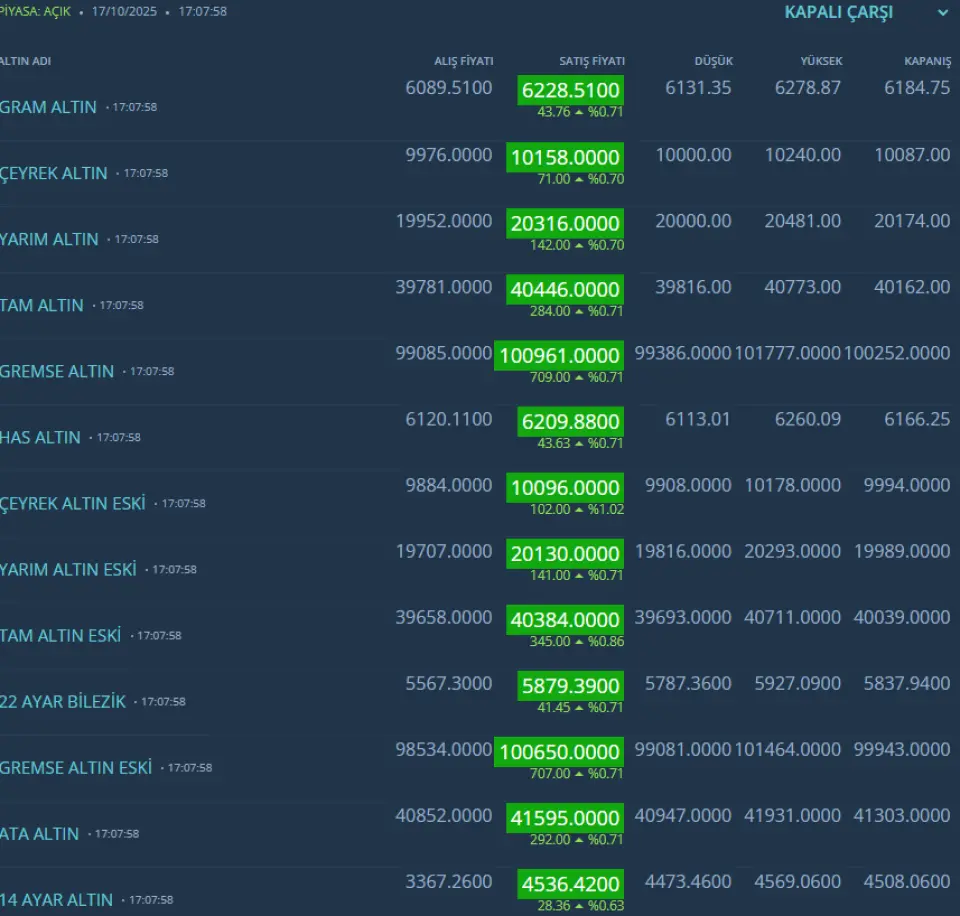Image resolution: width=960 pixels, height=916 pixels.
Task: Open the GREMSE ALTIN ESKİ row
Action: [76, 767]
